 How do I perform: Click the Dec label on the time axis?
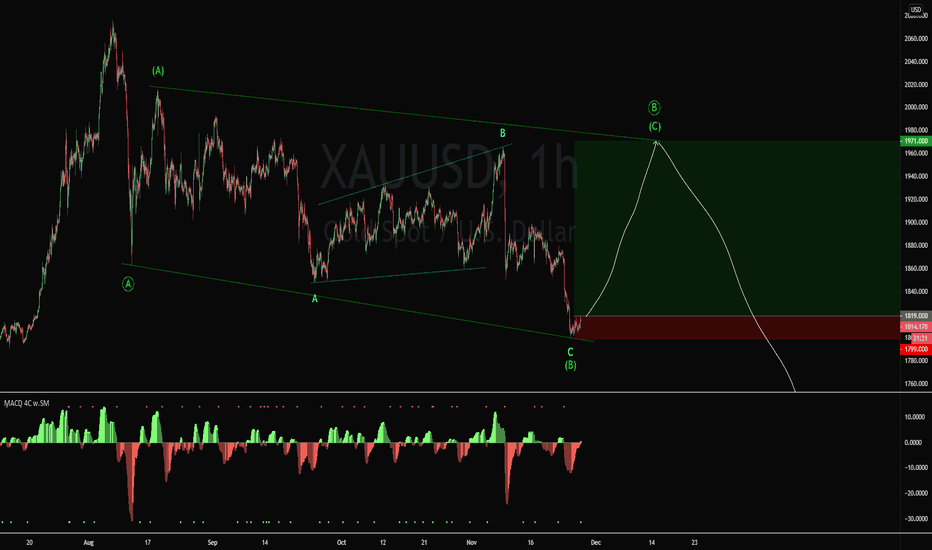[x=596, y=542]
